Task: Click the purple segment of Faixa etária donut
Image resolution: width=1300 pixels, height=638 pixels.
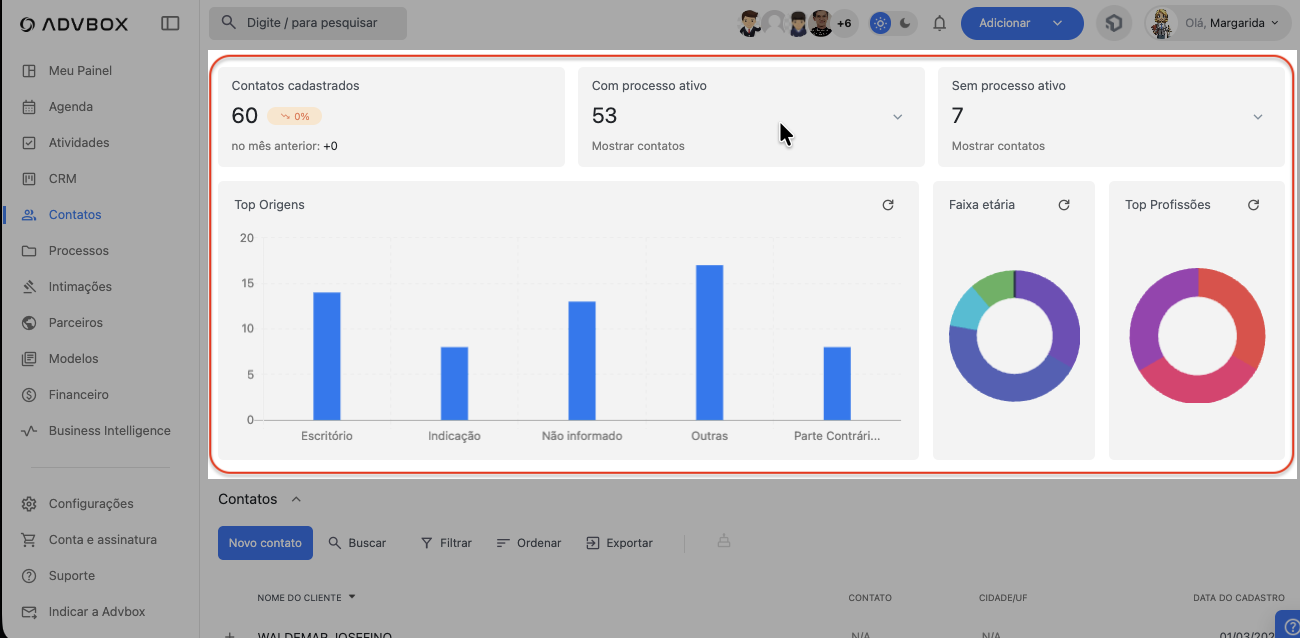Action: tap(1058, 310)
